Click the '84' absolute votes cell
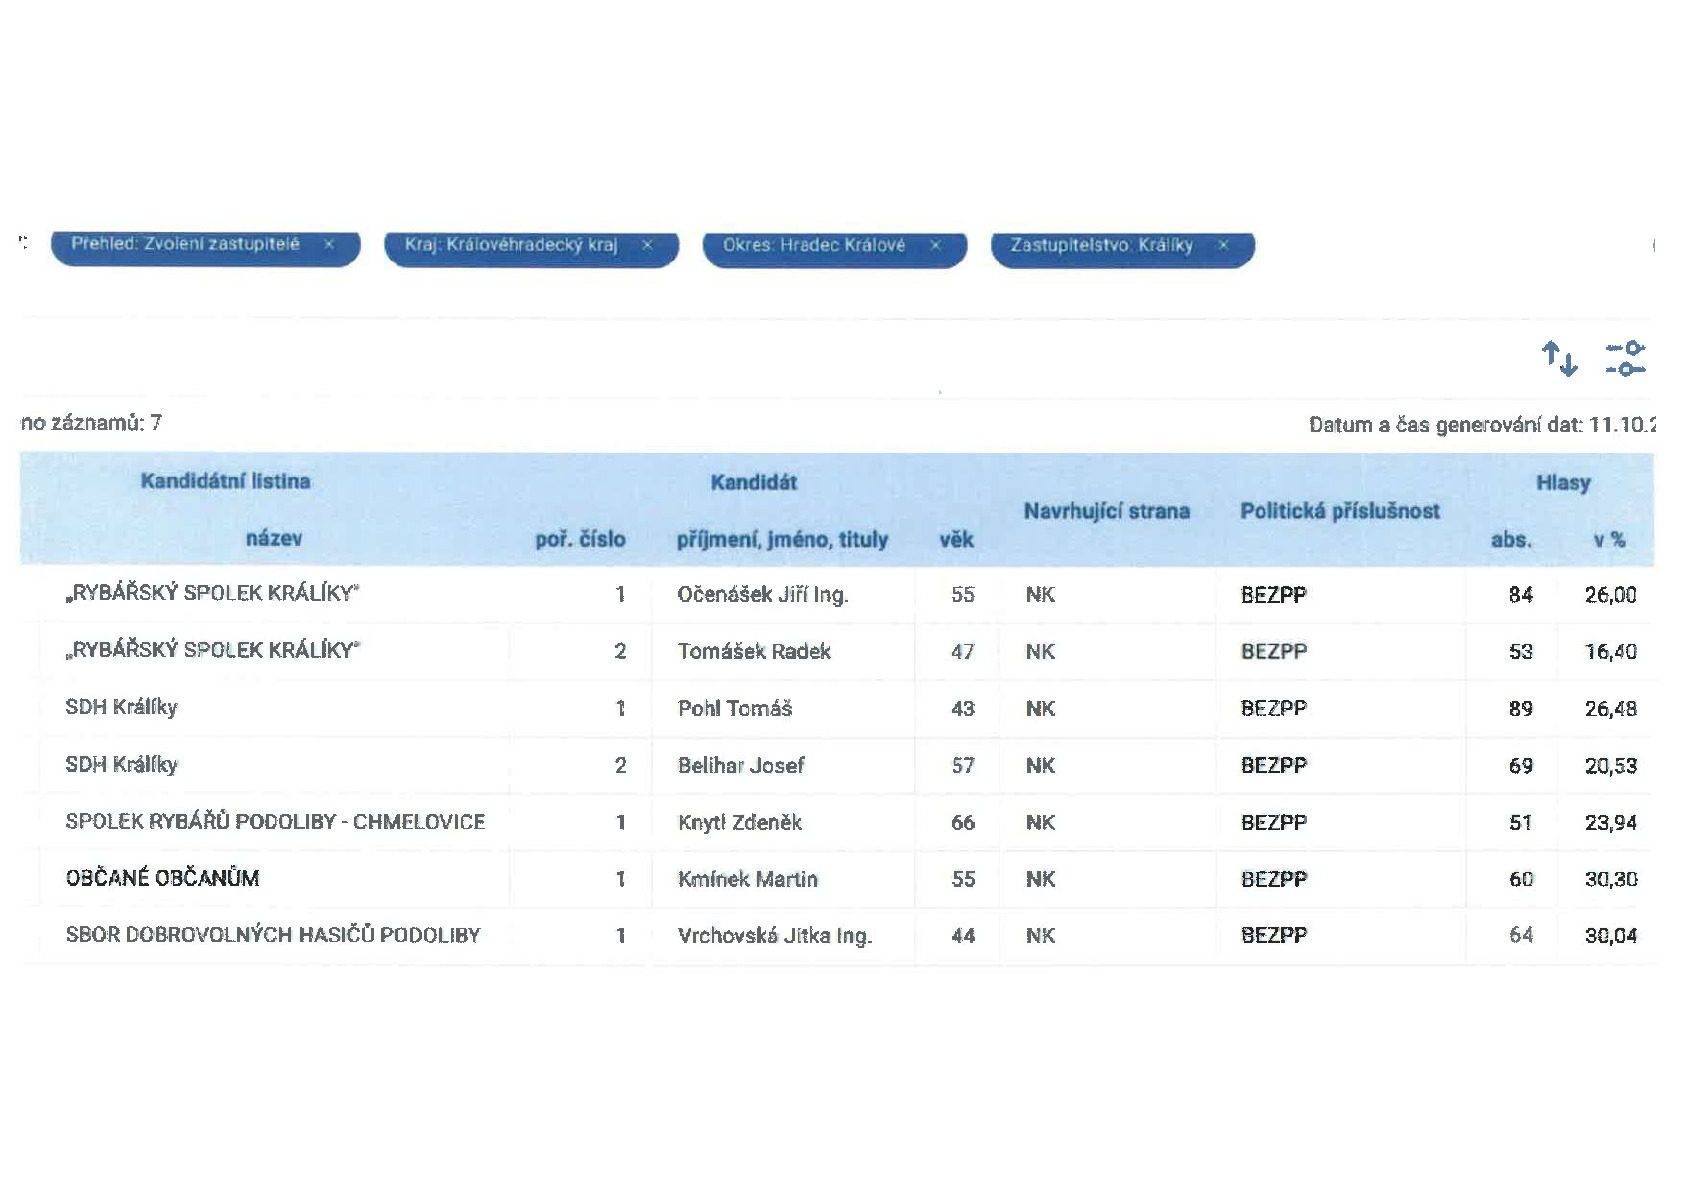 click(x=1521, y=594)
